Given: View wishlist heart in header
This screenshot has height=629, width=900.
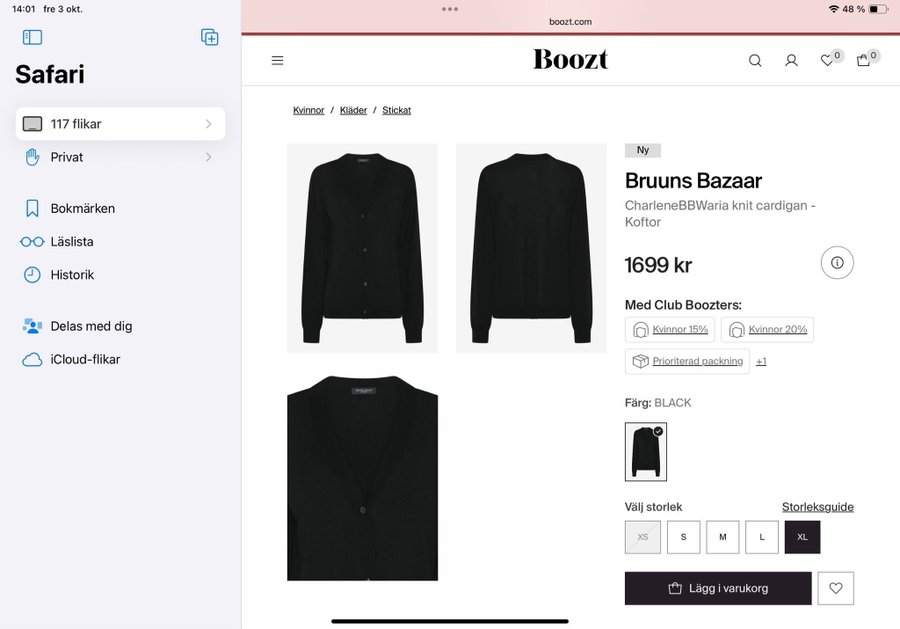Looking at the screenshot, I should point(828,60).
